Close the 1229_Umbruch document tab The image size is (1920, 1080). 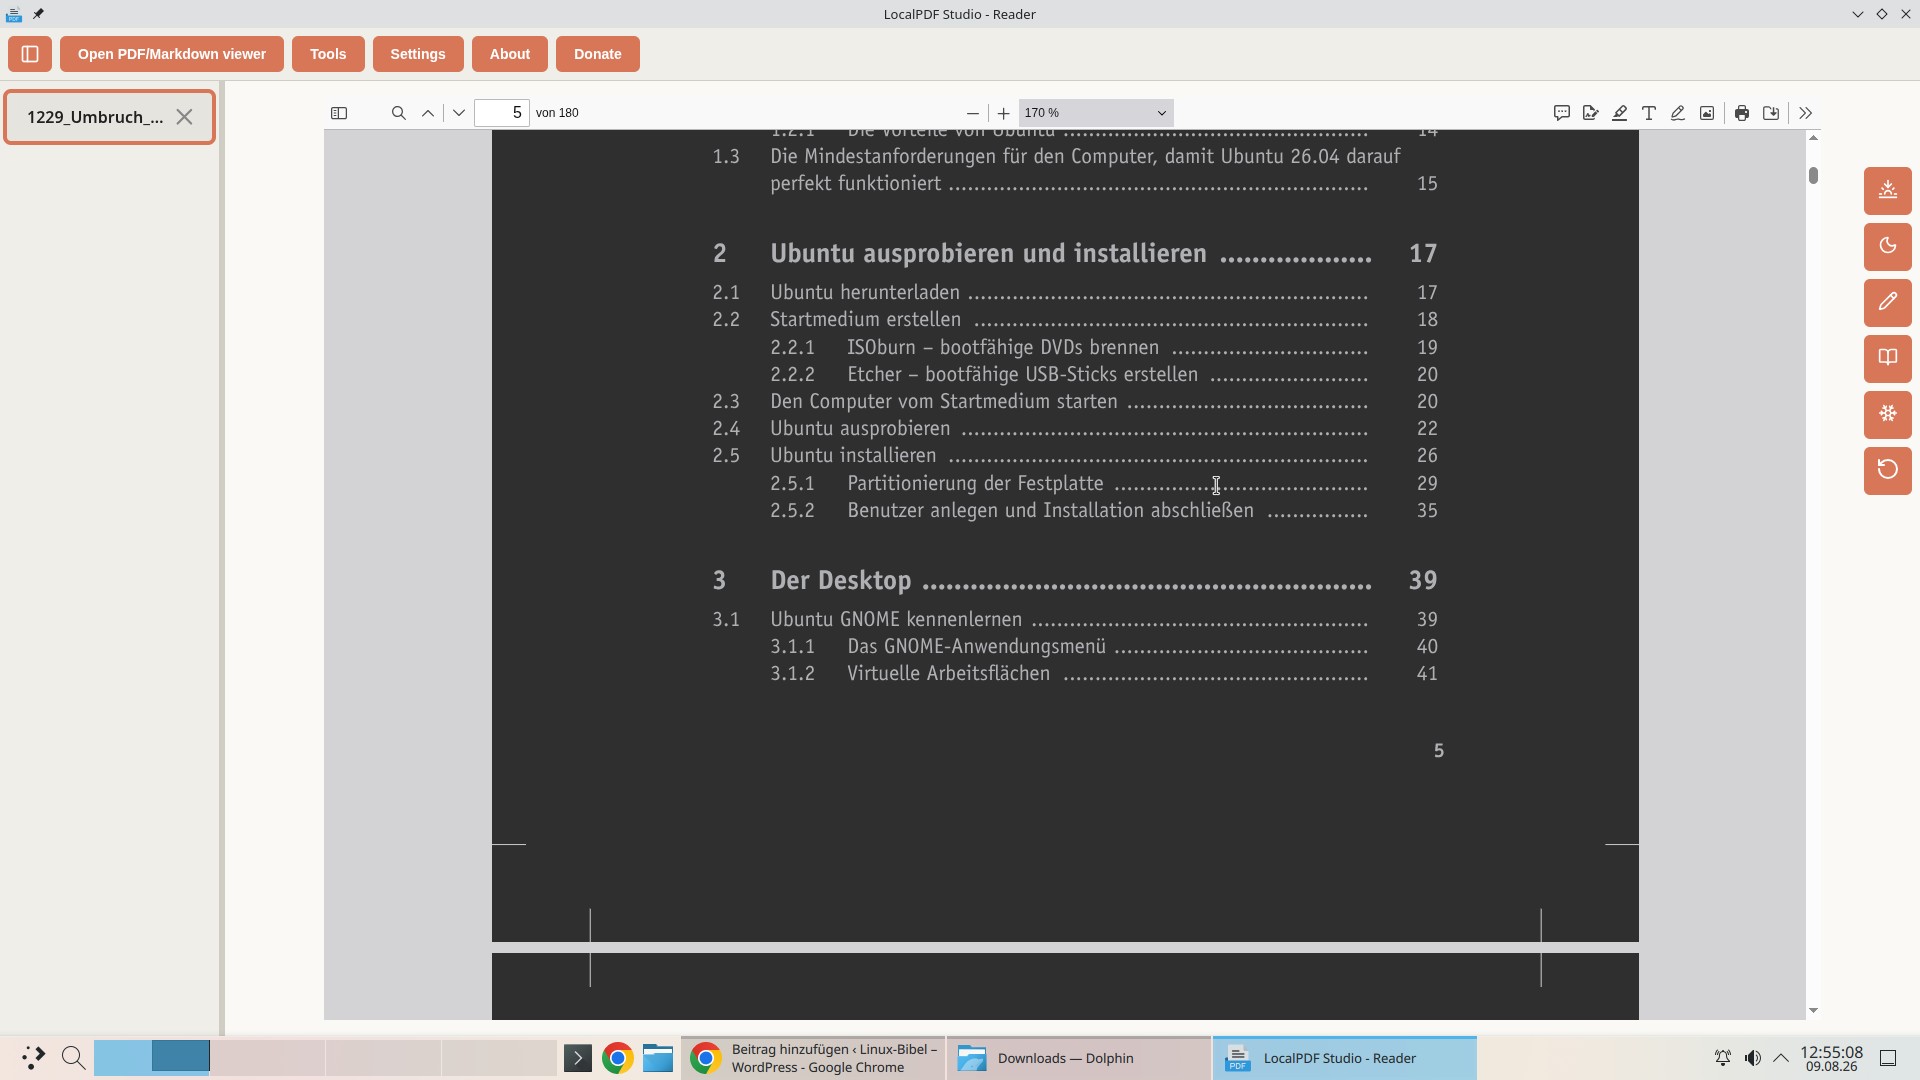coord(184,117)
